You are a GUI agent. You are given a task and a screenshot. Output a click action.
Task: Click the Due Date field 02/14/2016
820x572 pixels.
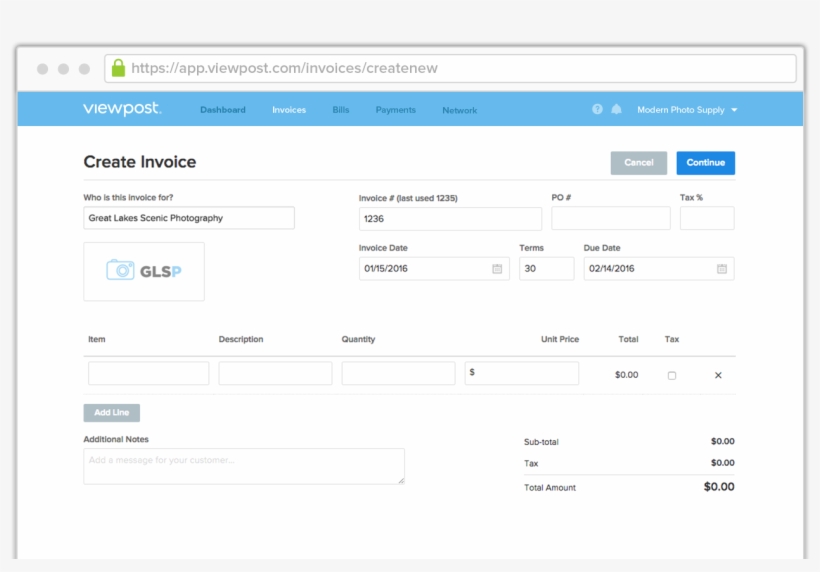coord(659,269)
